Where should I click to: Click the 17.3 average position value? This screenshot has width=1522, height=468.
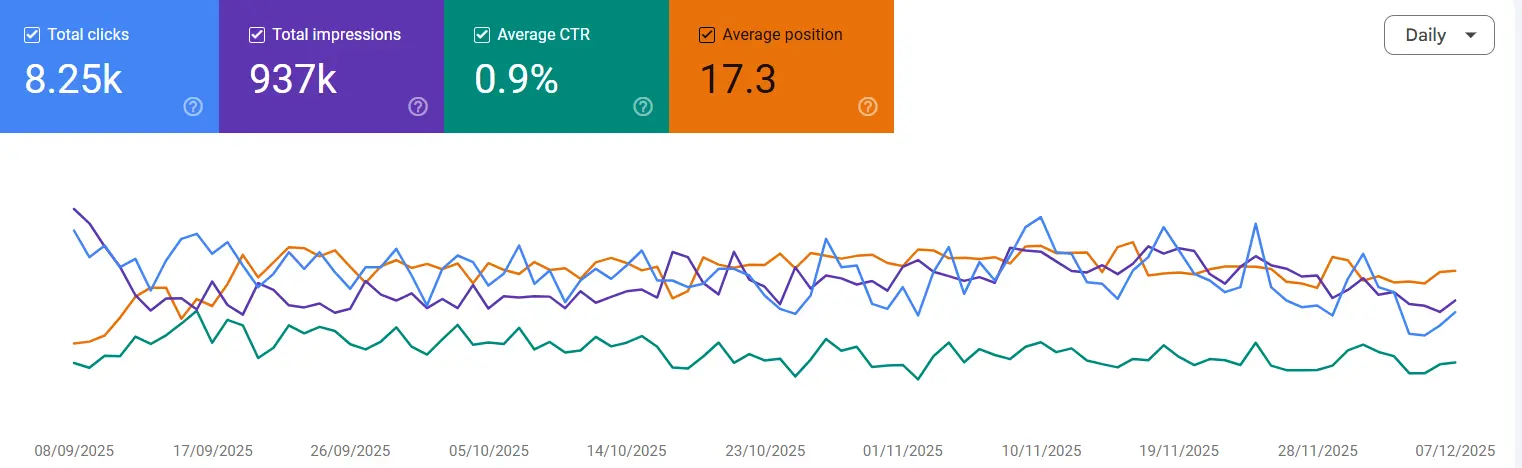pyautogui.click(x=737, y=80)
